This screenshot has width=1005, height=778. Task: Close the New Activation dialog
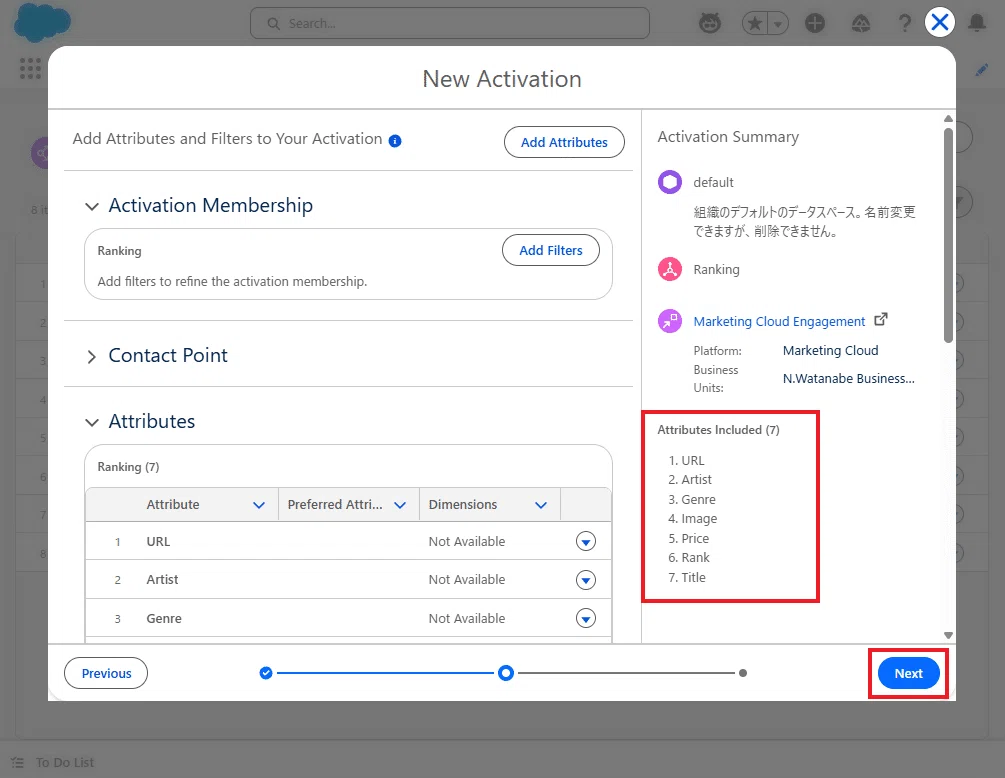click(x=940, y=22)
